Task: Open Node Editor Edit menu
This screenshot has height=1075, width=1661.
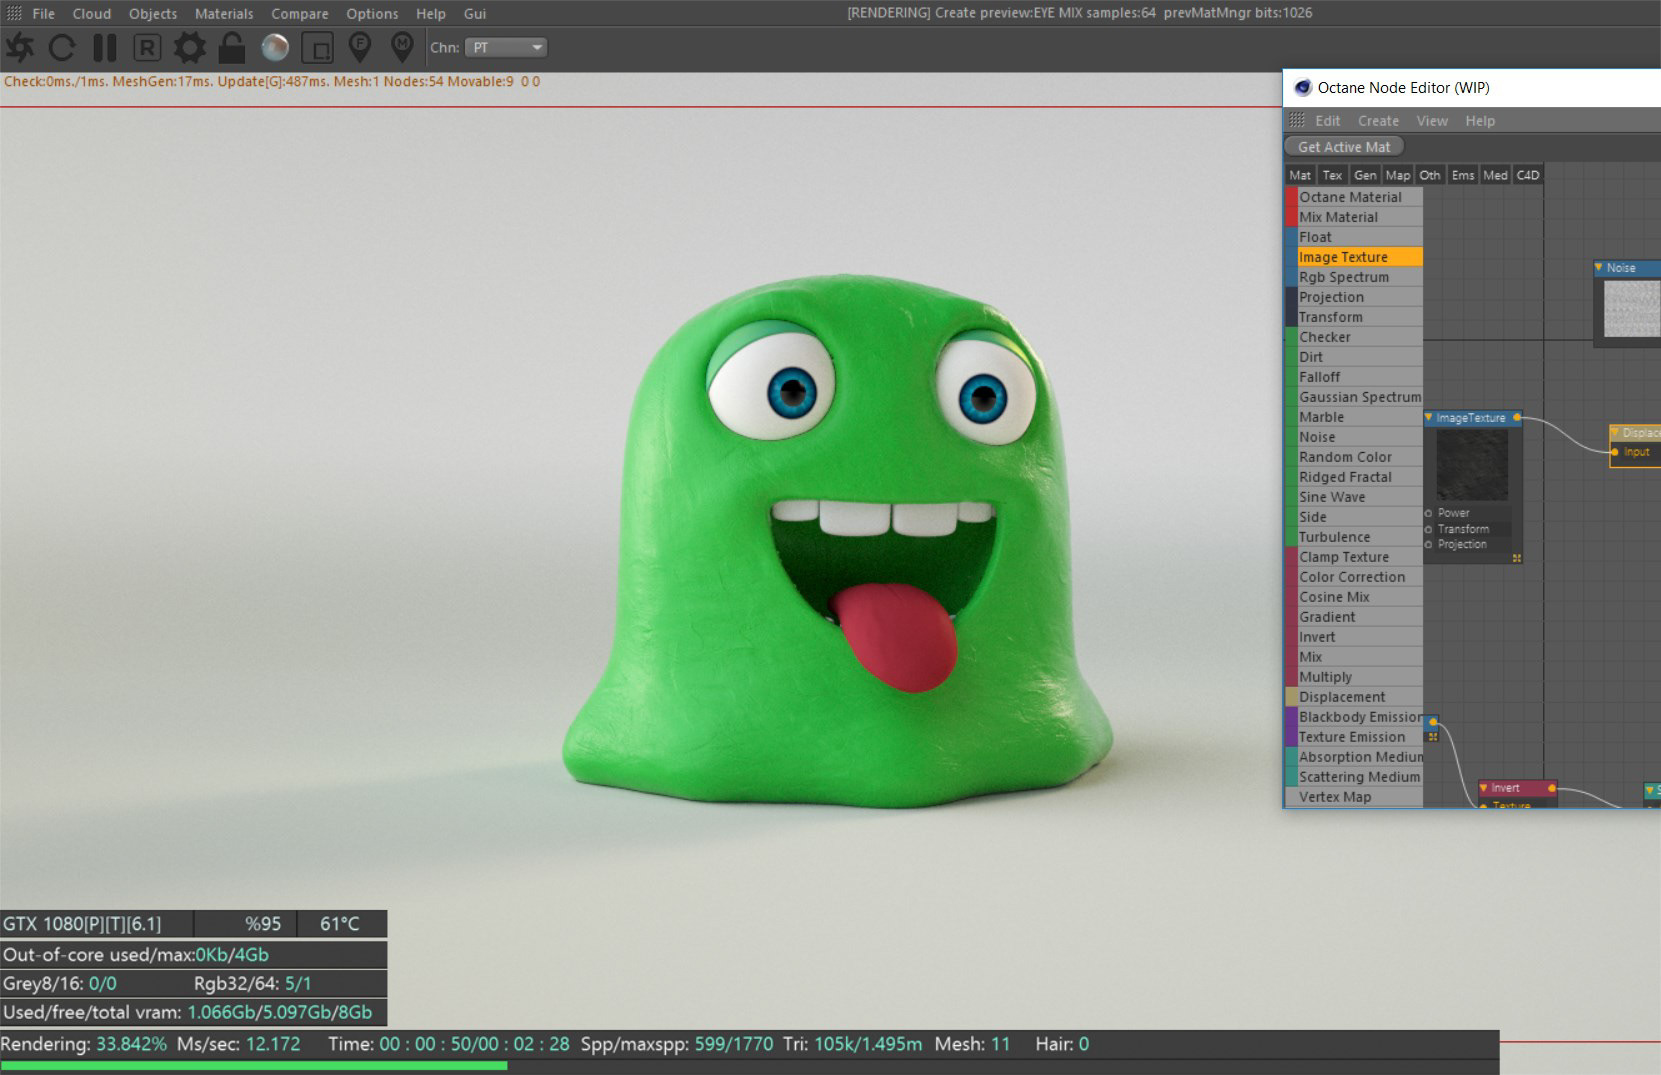Action: [x=1328, y=121]
